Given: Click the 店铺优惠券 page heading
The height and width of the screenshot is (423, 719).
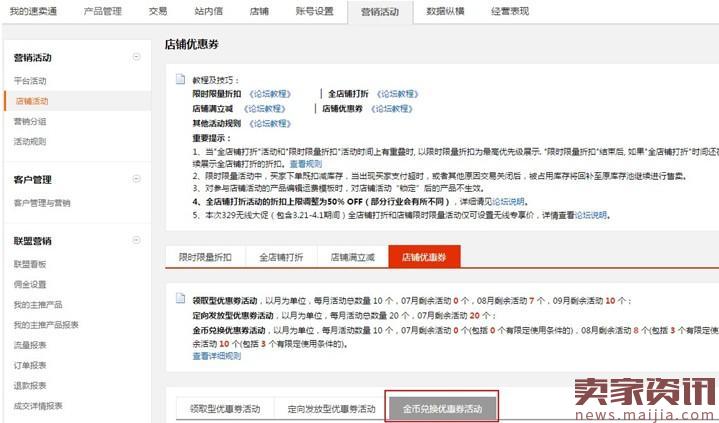Looking at the screenshot, I should [x=192, y=45].
